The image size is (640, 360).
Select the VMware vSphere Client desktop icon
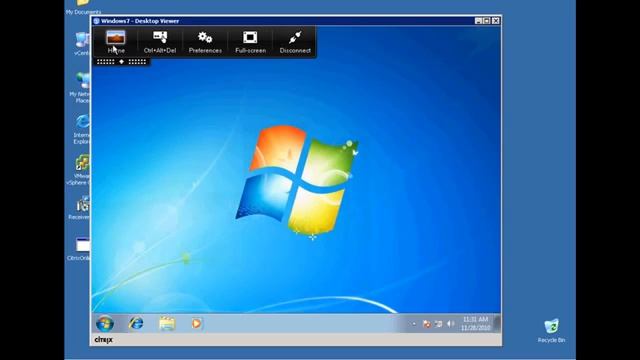click(x=81, y=170)
